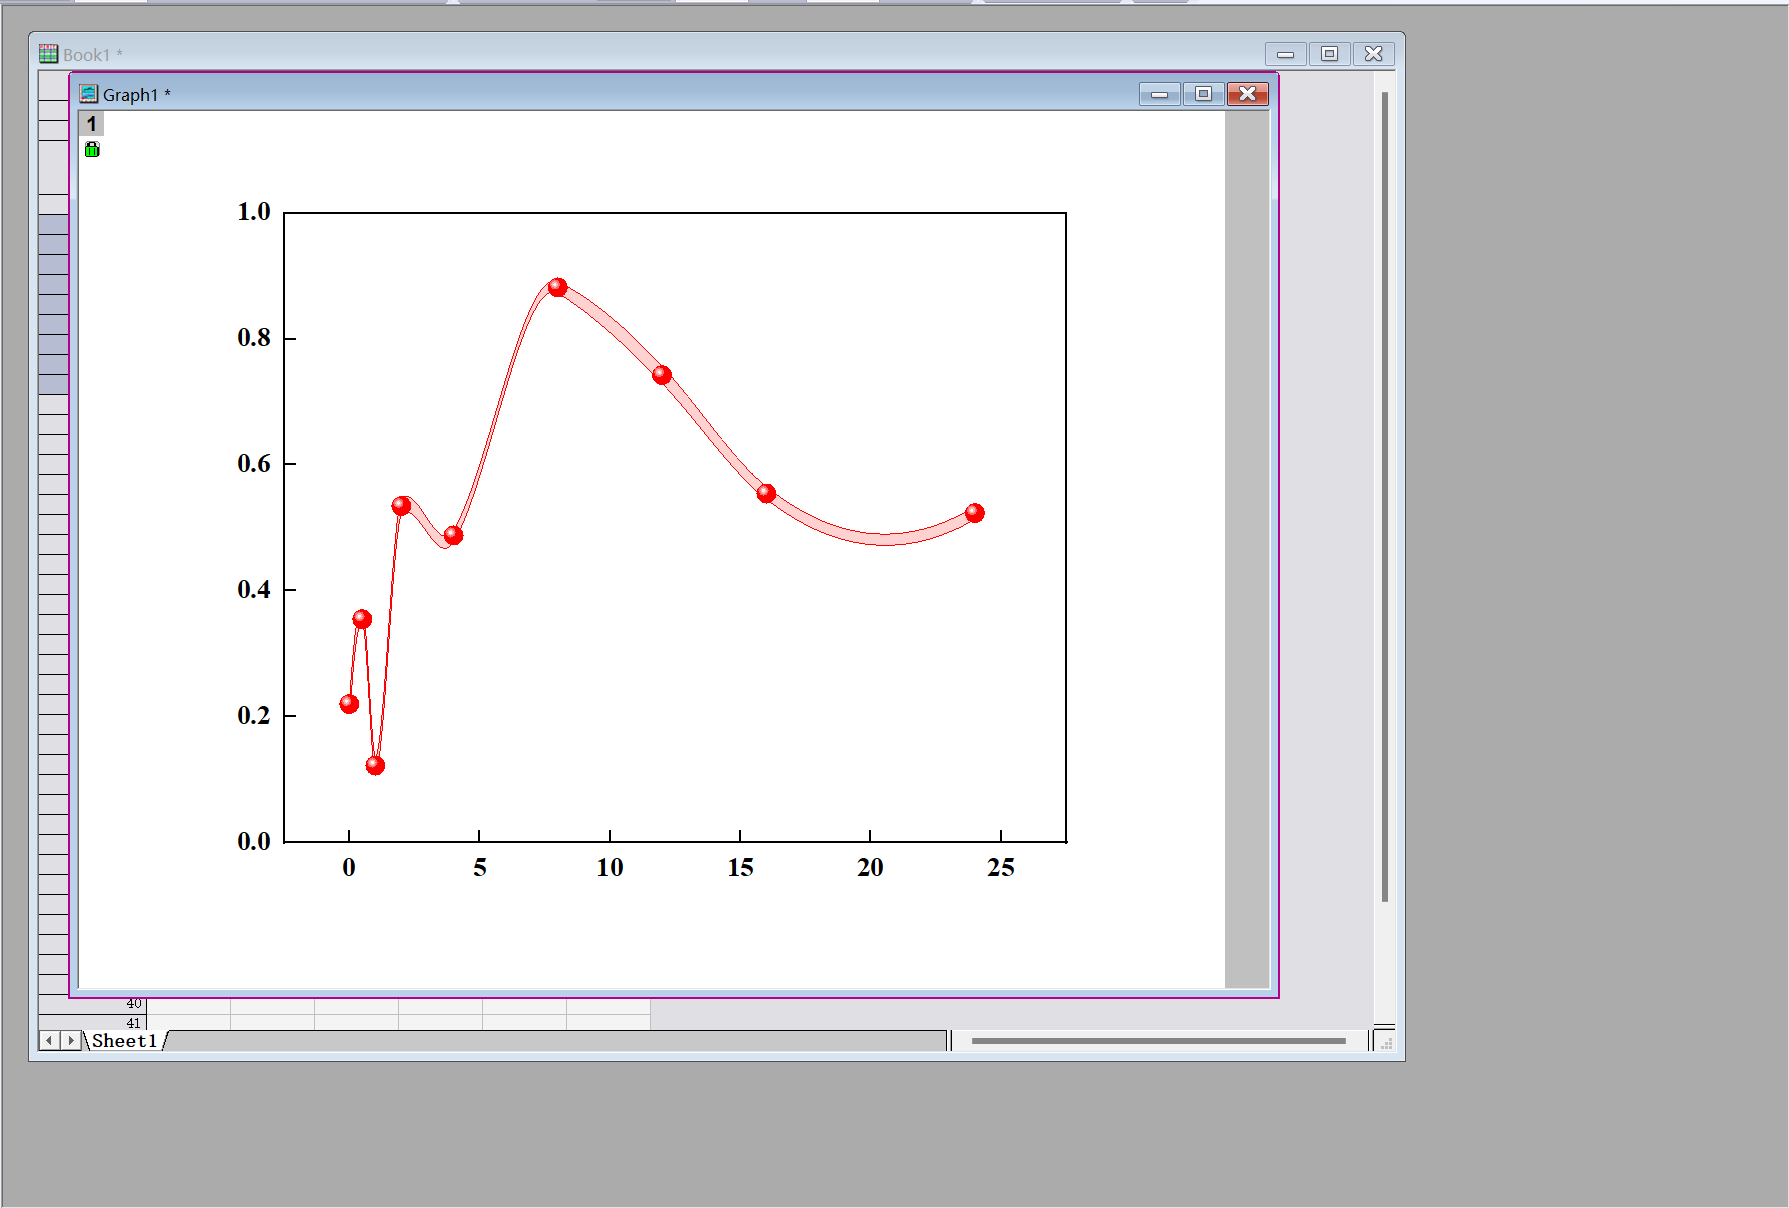Screen dimensions: 1789x1208
Task: Click the green lock icon in Graph1
Action: click(x=92, y=149)
